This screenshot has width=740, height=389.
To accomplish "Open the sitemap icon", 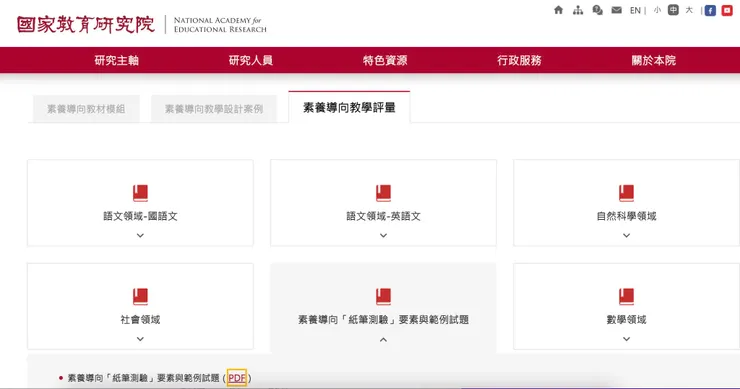I will pos(578,10).
